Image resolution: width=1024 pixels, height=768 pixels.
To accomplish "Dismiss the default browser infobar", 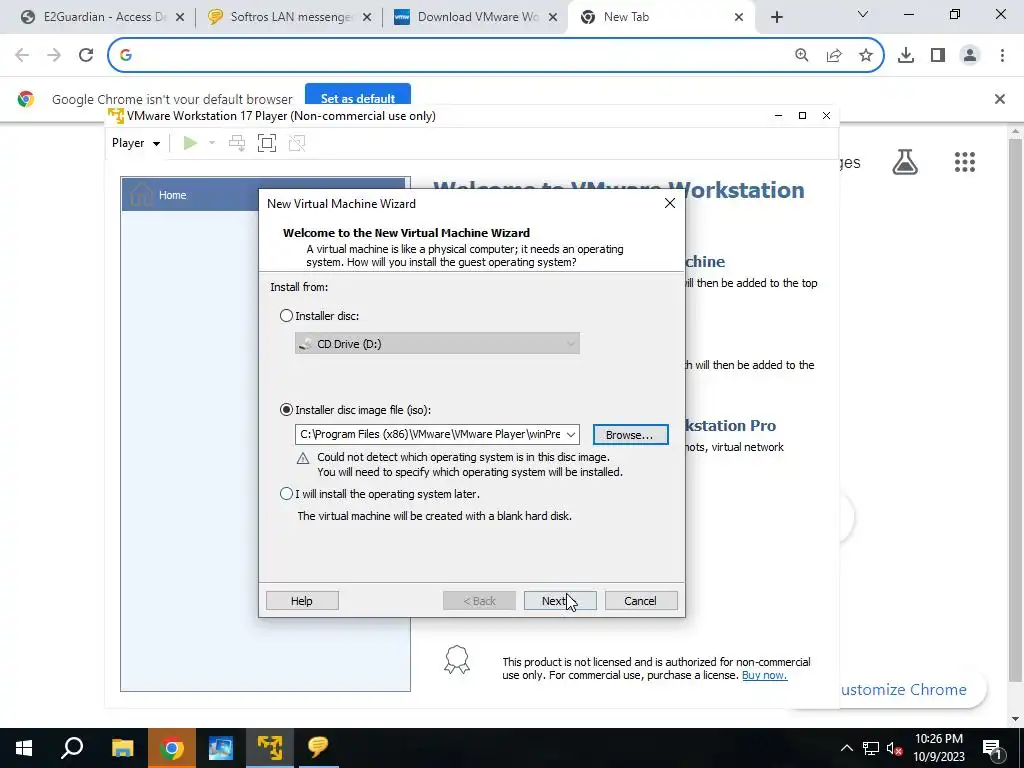I will coord(1000,99).
